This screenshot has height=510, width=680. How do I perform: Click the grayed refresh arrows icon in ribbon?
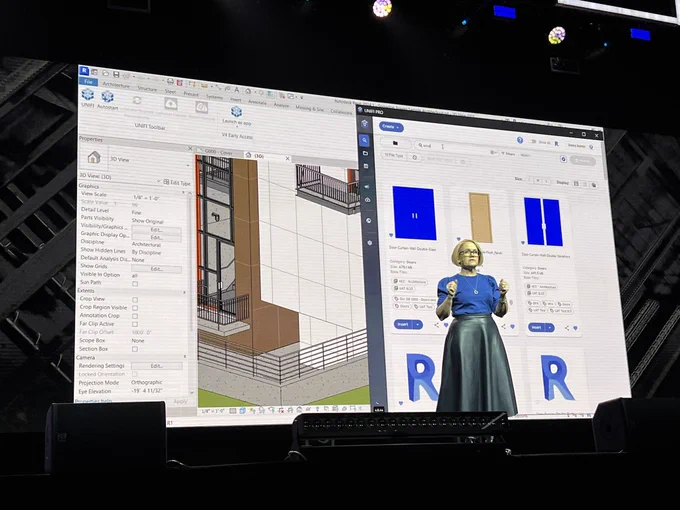[137, 100]
